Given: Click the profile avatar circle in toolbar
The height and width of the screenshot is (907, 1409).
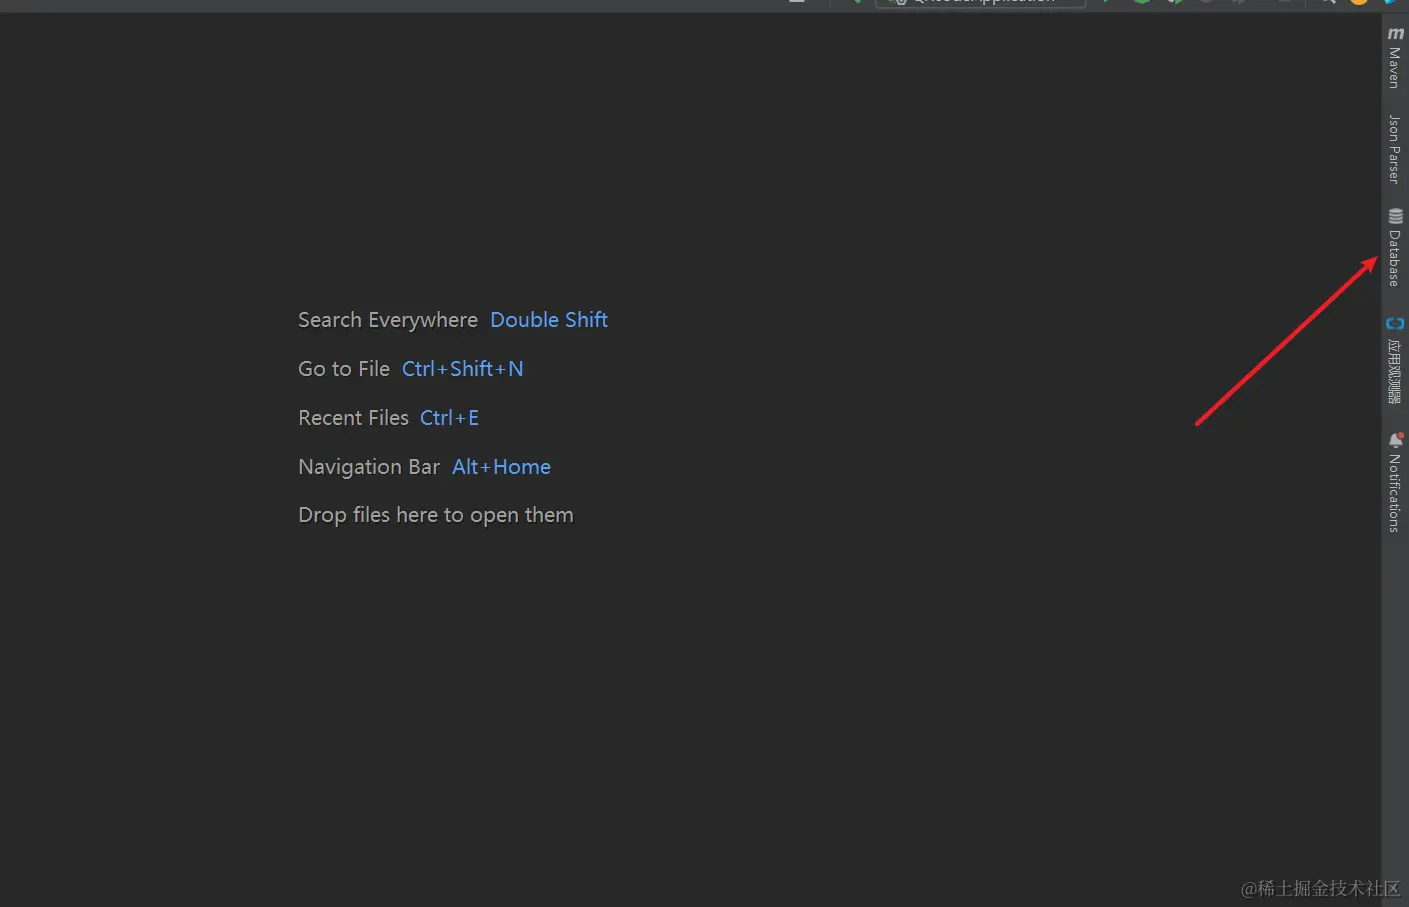Looking at the screenshot, I should coord(1358,2).
